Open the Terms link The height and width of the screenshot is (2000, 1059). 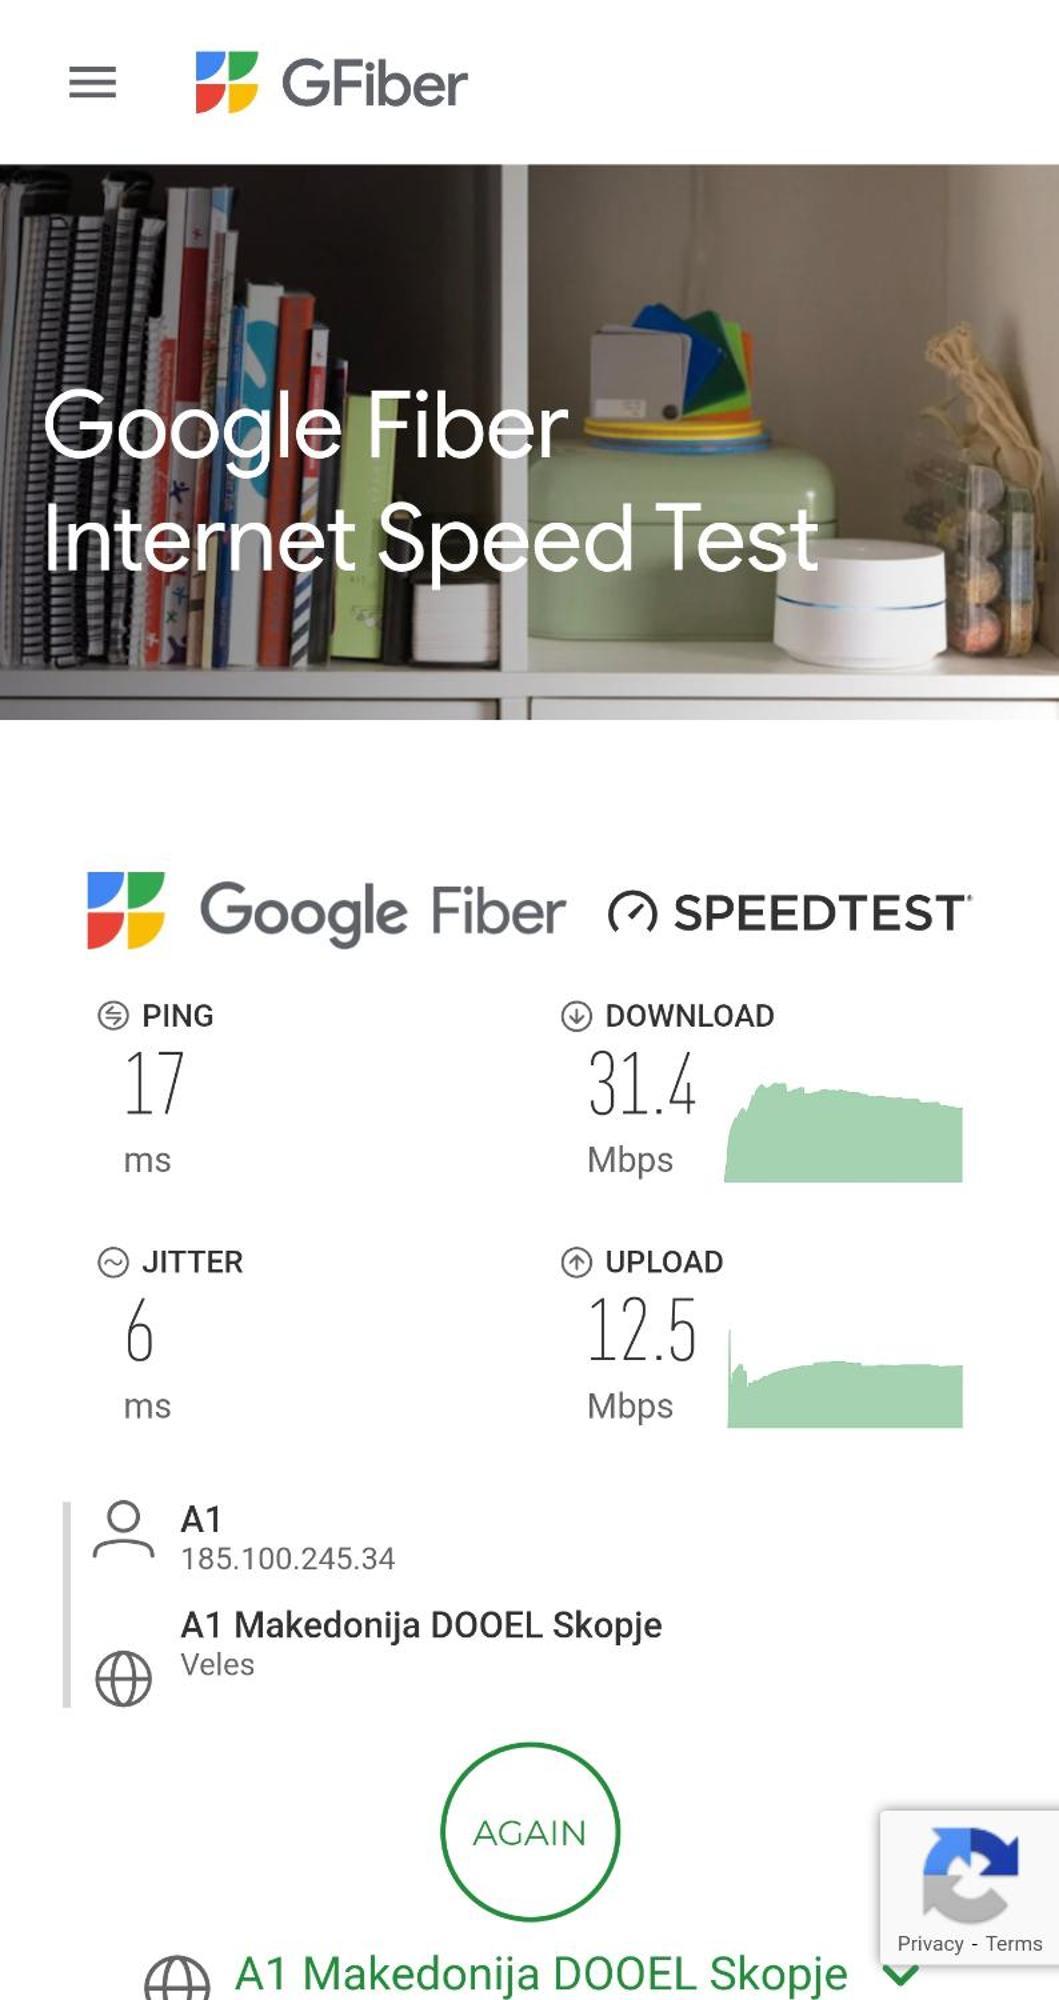coord(1014,1943)
